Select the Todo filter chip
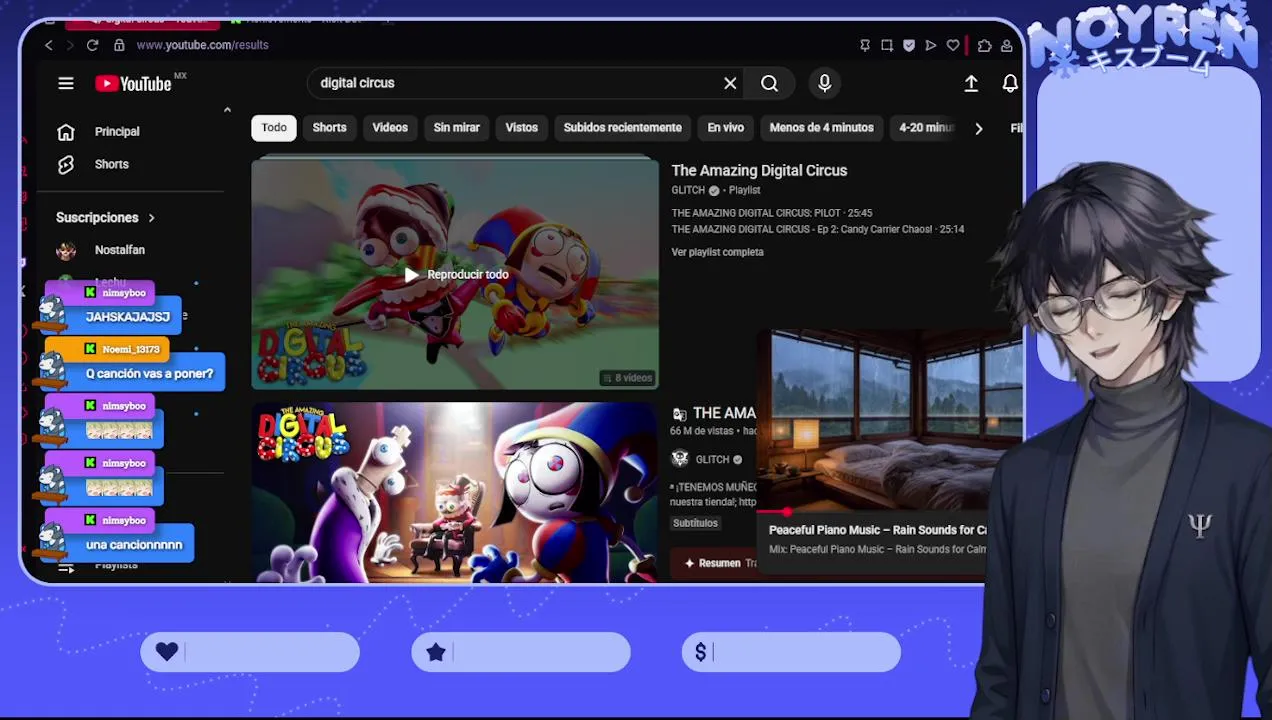 (x=274, y=128)
